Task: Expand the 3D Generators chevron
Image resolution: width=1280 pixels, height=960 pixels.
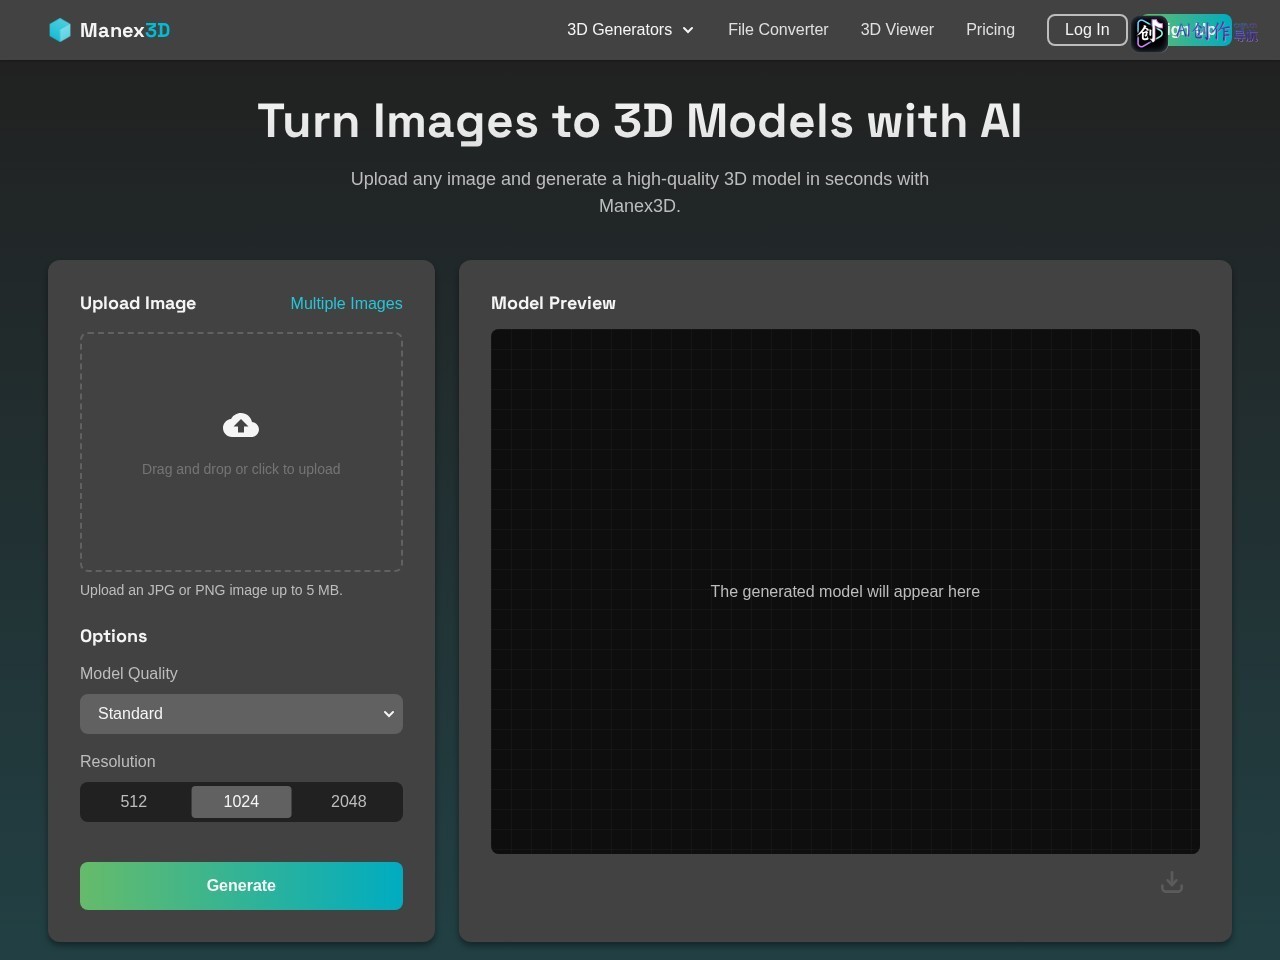Action: pos(688,30)
